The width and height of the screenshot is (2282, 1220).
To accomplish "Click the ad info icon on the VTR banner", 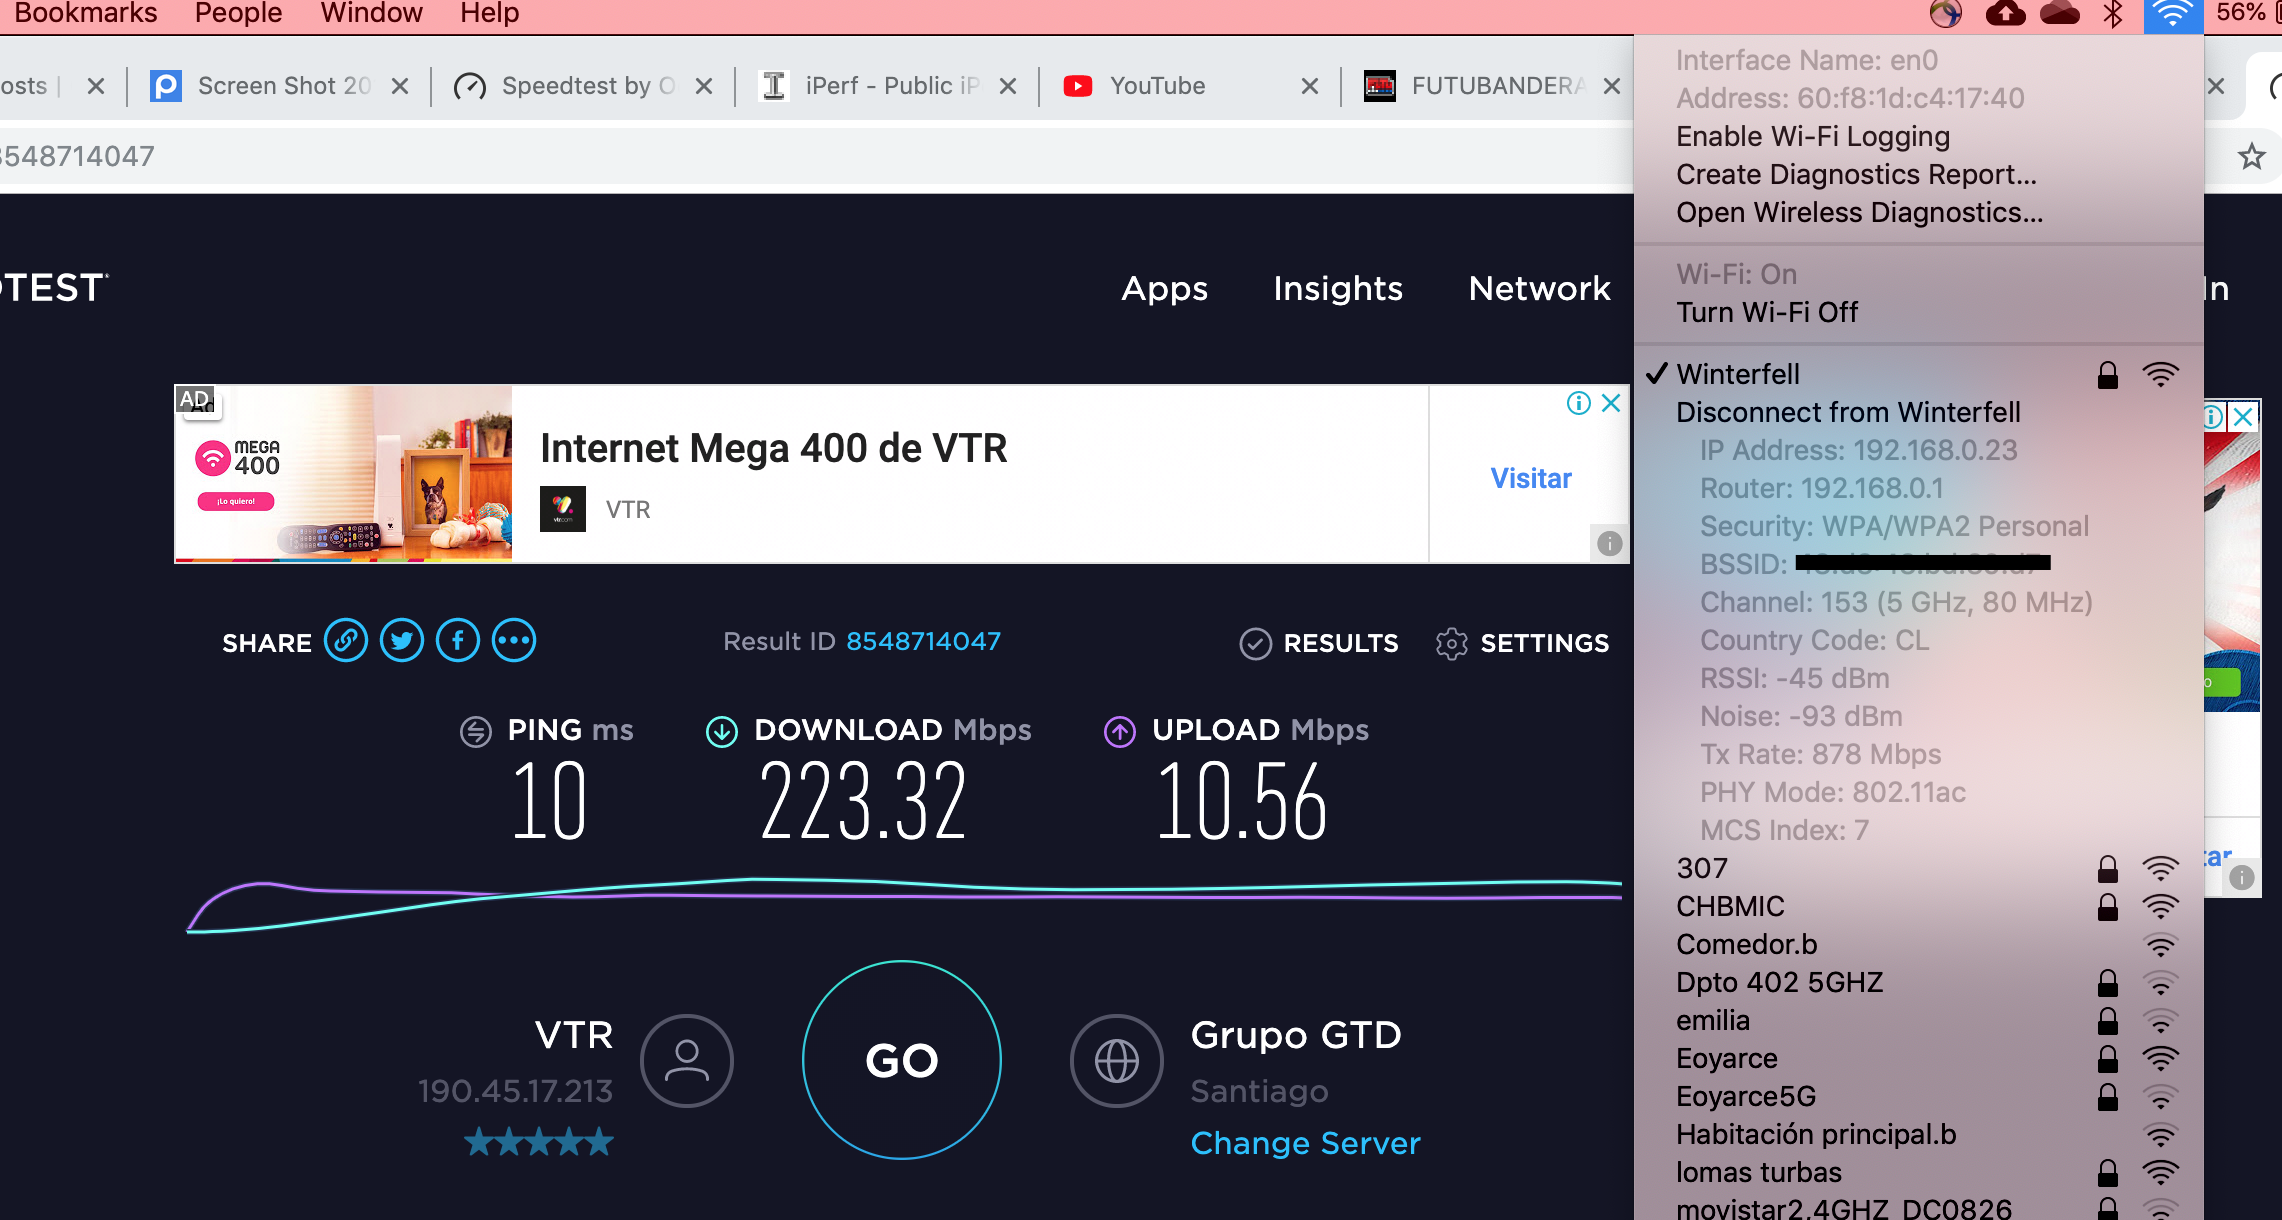I will point(1578,403).
